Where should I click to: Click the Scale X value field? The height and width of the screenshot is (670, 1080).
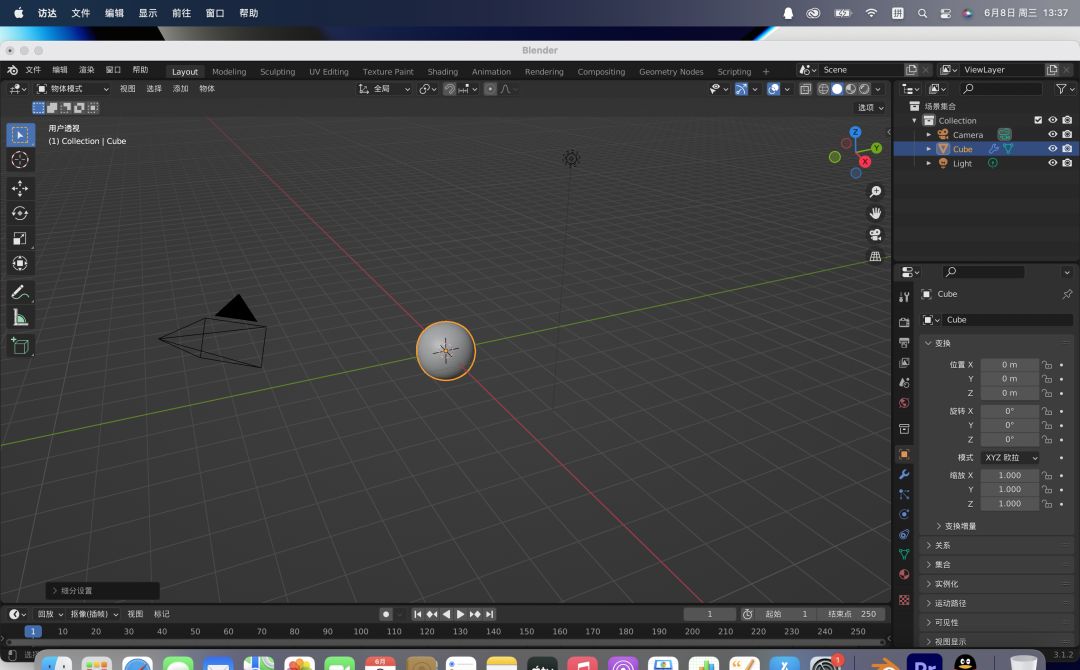click(x=1009, y=476)
